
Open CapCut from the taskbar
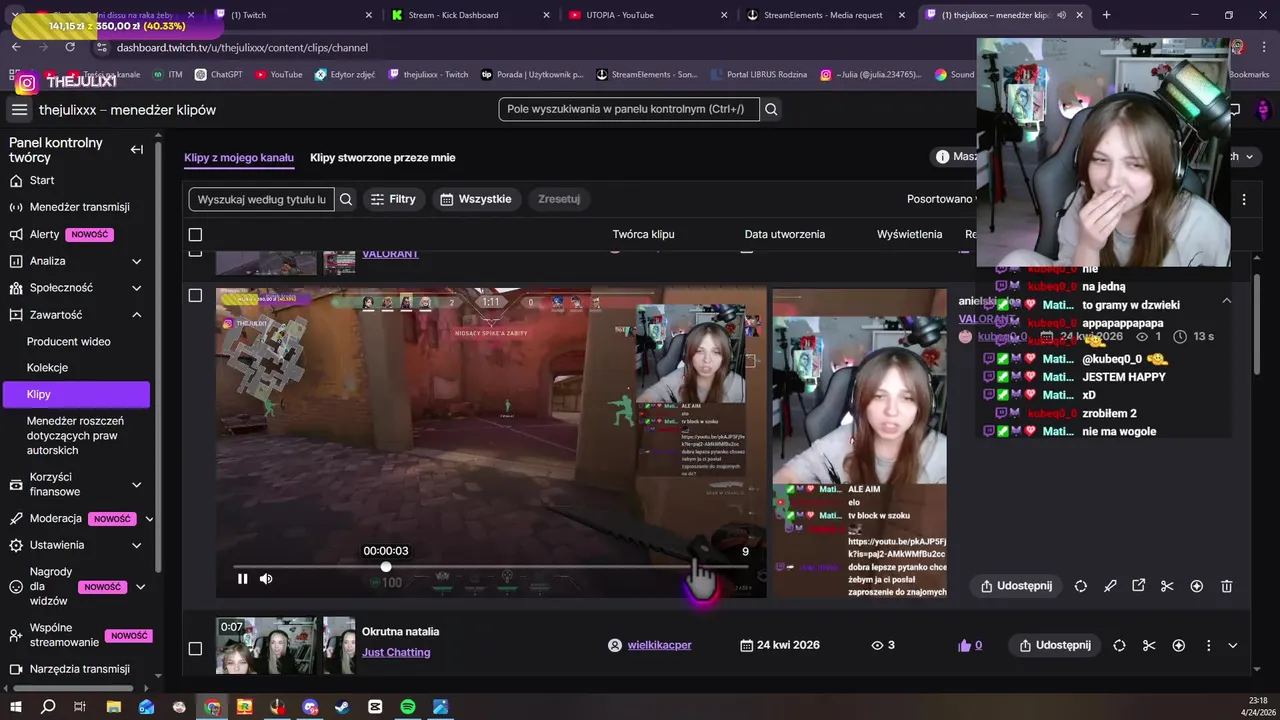click(x=375, y=707)
